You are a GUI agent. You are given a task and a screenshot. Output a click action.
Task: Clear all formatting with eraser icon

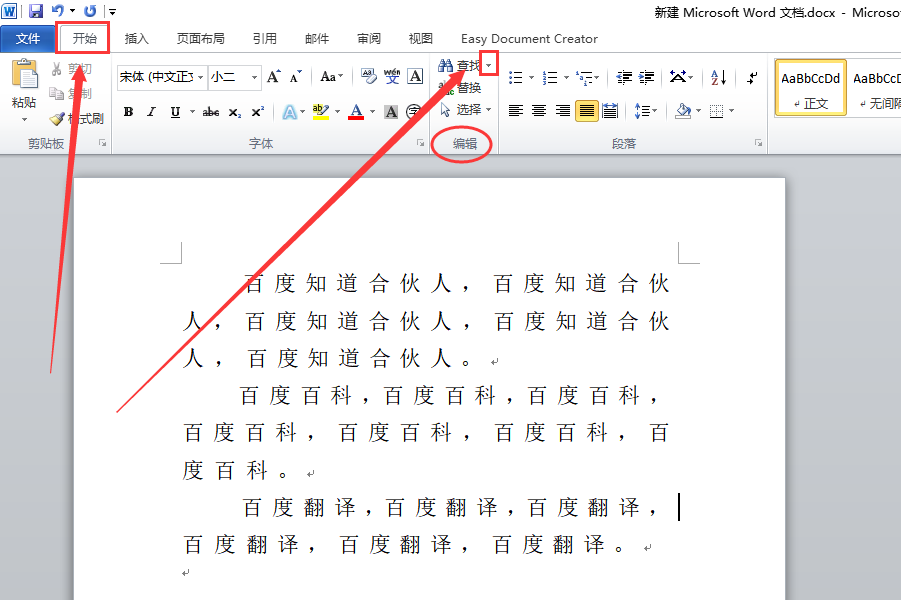[369, 77]
